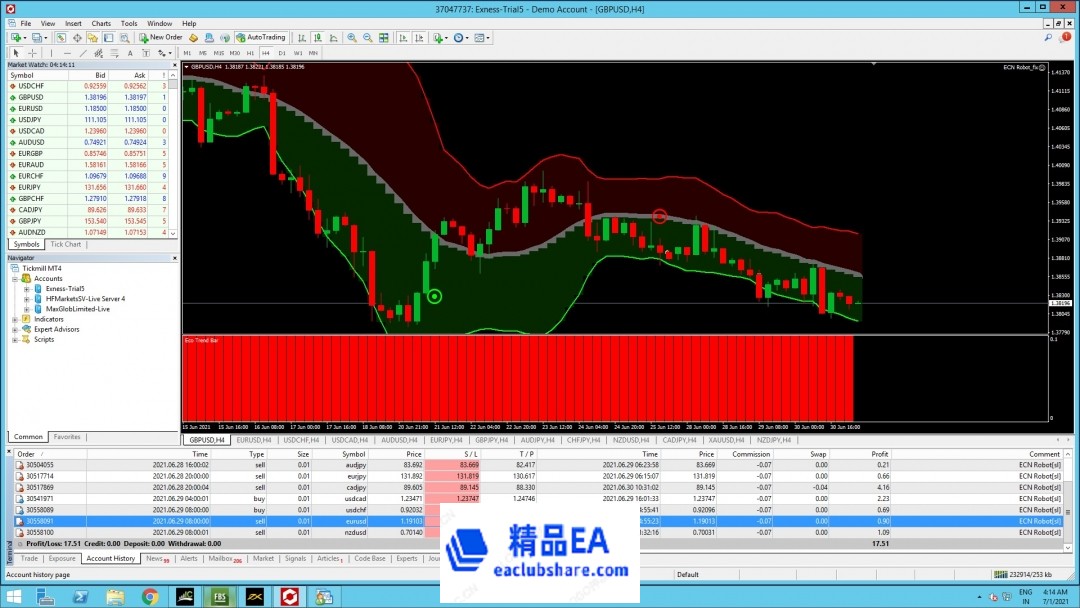Switch to the Mailbox terminal tab
This screenshot has width=1080, height=608.
pos(225,558)
